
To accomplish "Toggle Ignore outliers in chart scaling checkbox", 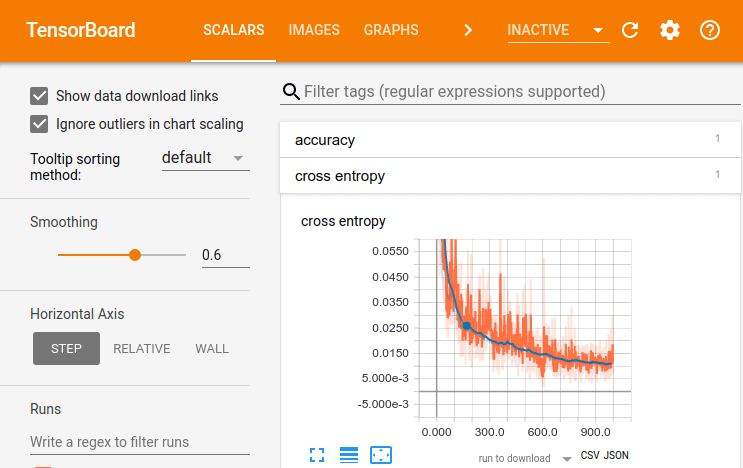I will tap(39, 124).
